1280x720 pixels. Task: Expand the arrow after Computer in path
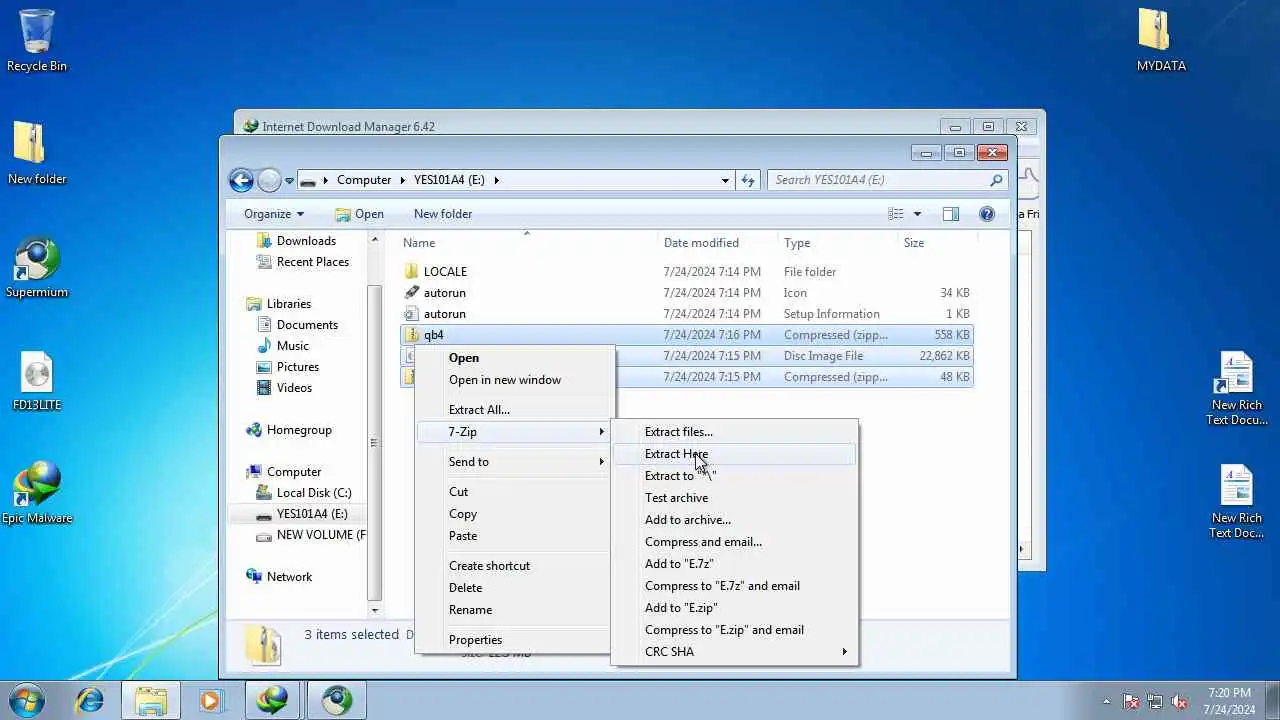coord(403,180)
